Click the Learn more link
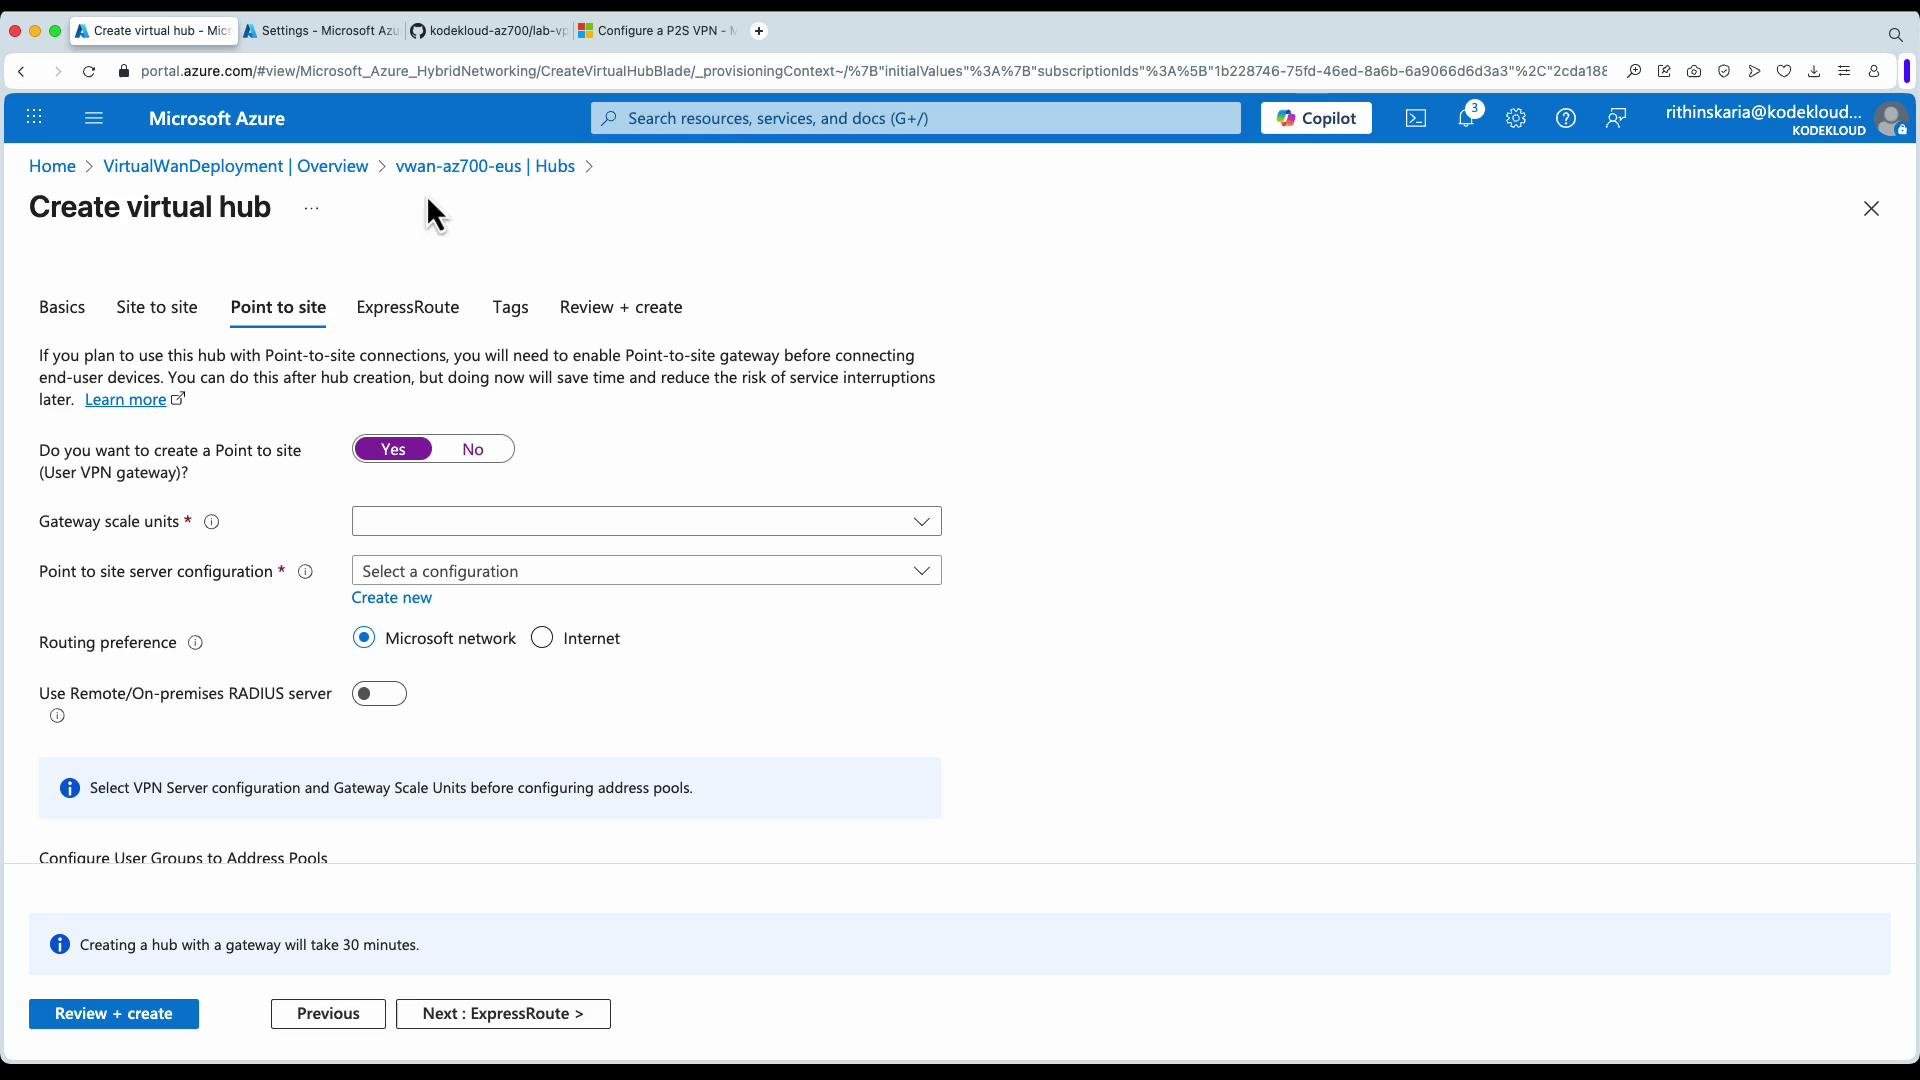 point(126,400)
